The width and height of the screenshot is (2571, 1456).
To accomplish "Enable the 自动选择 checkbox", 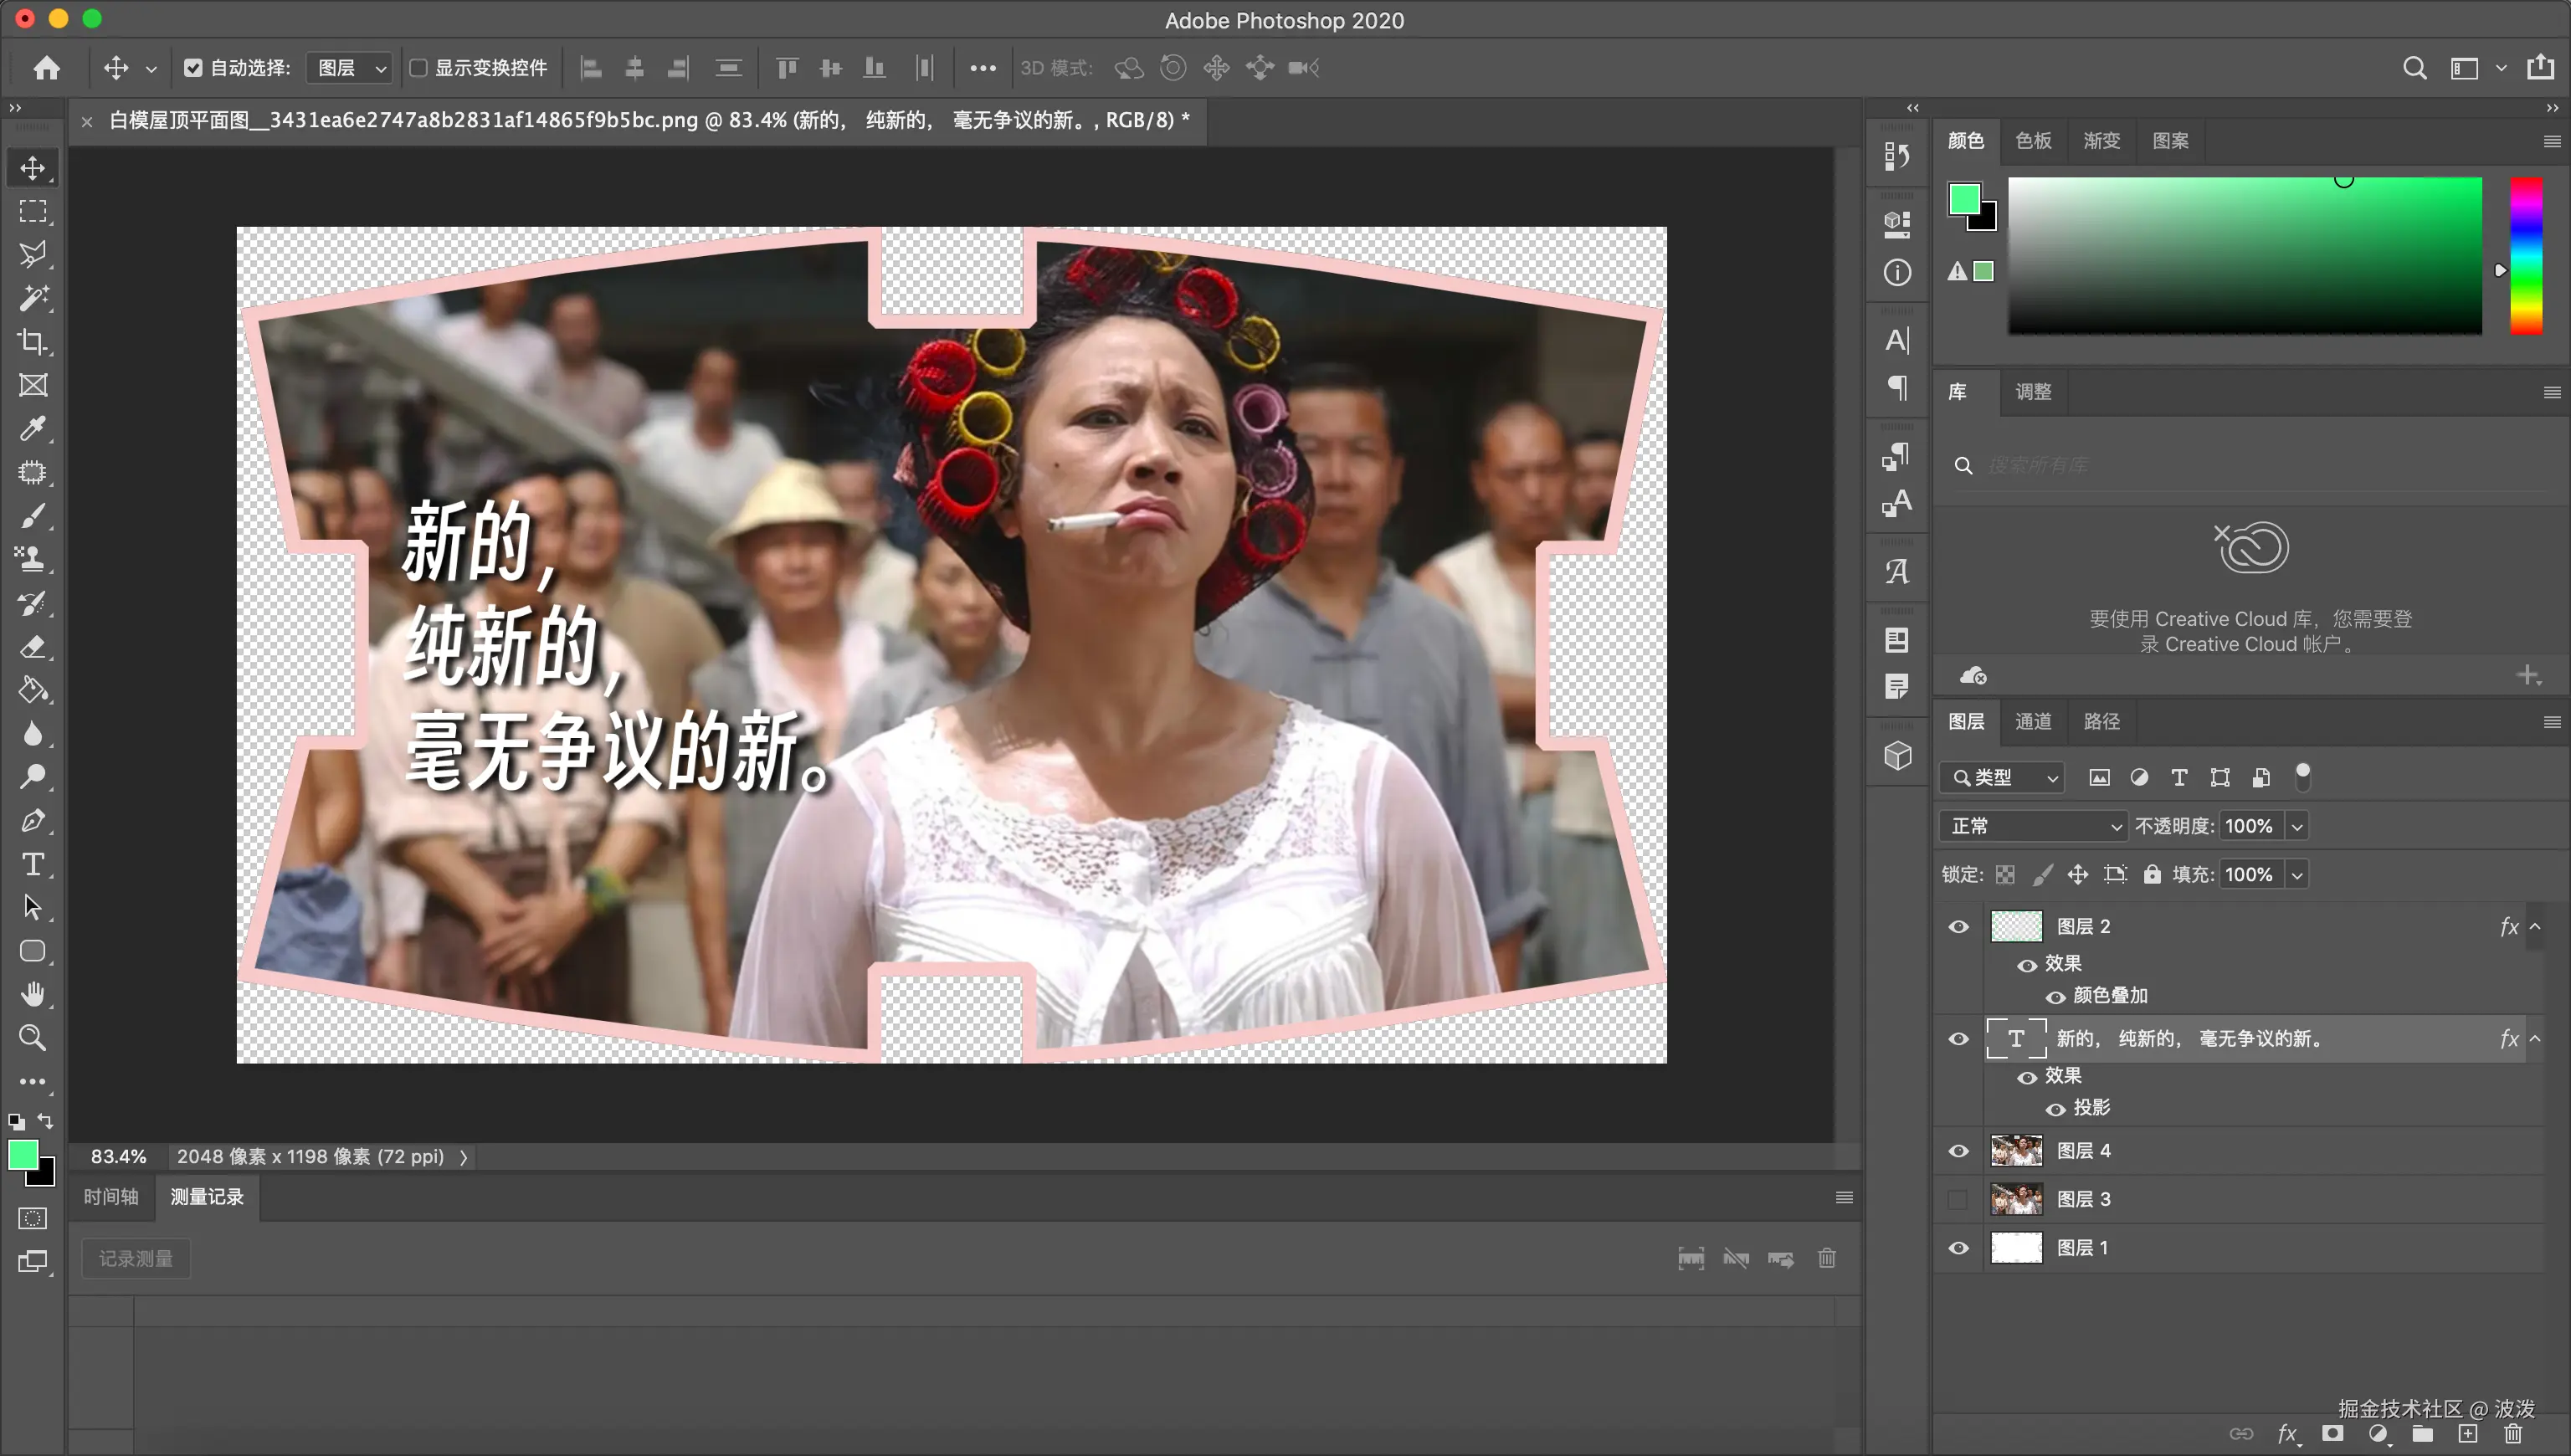I will [x=193, y=68].
